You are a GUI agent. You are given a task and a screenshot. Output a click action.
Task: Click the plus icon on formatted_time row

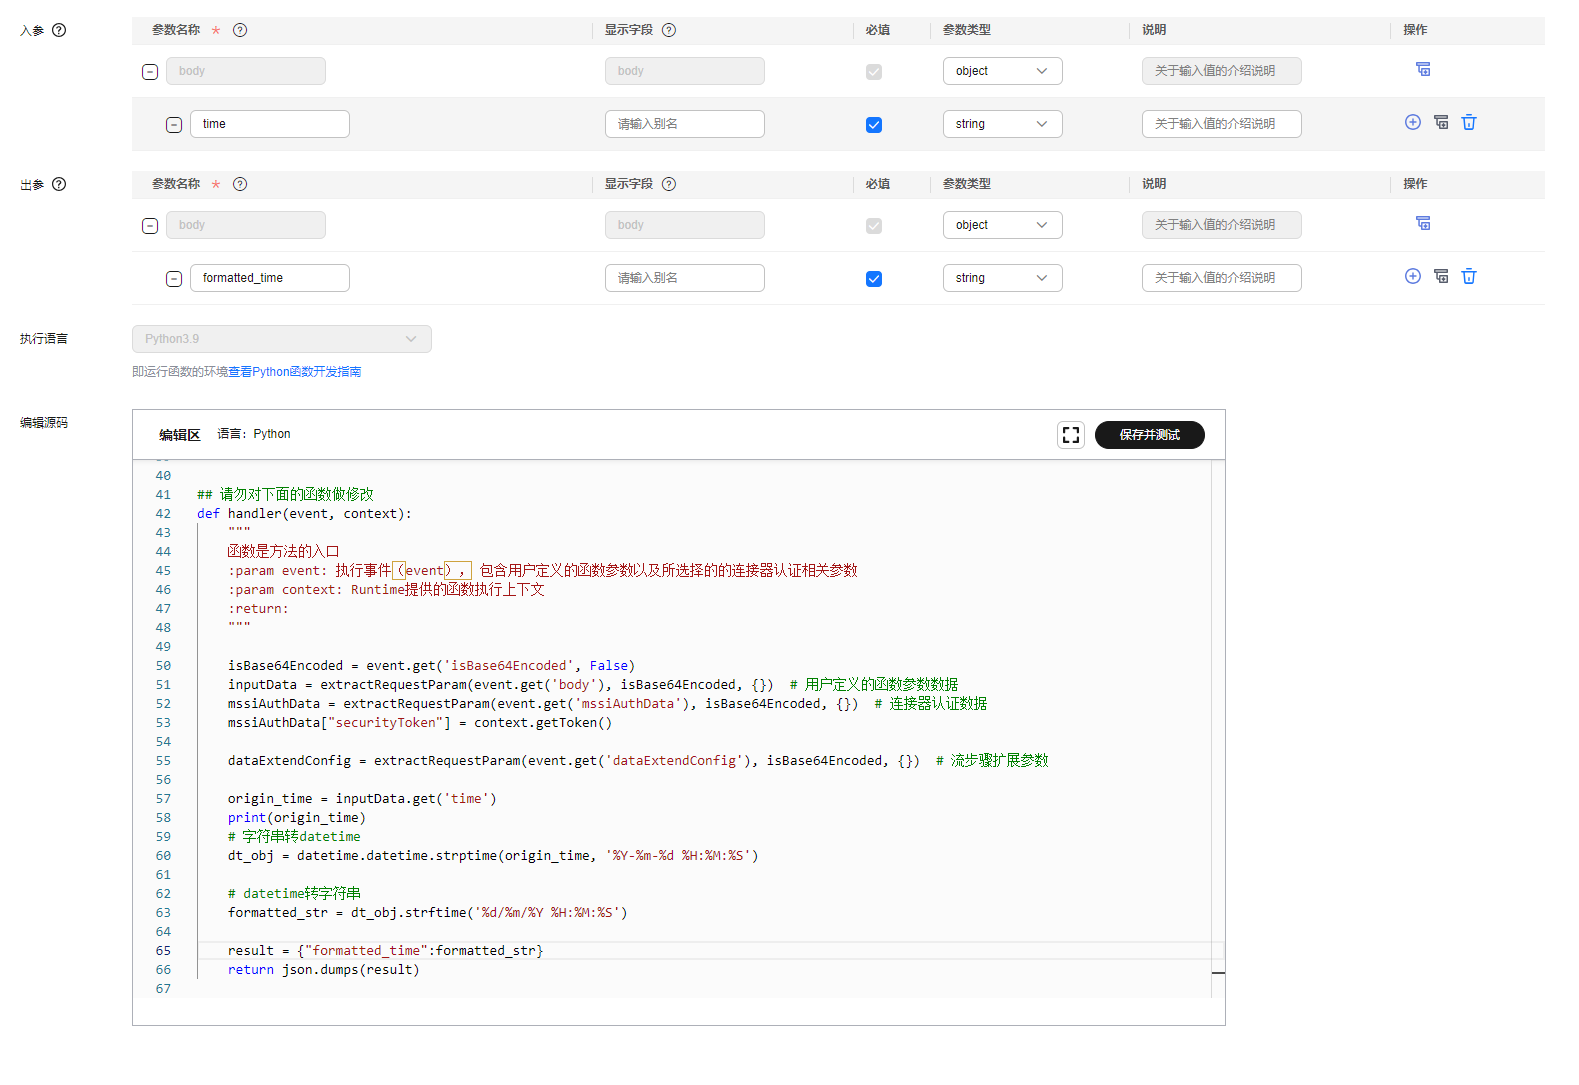tap(1412, 277)
